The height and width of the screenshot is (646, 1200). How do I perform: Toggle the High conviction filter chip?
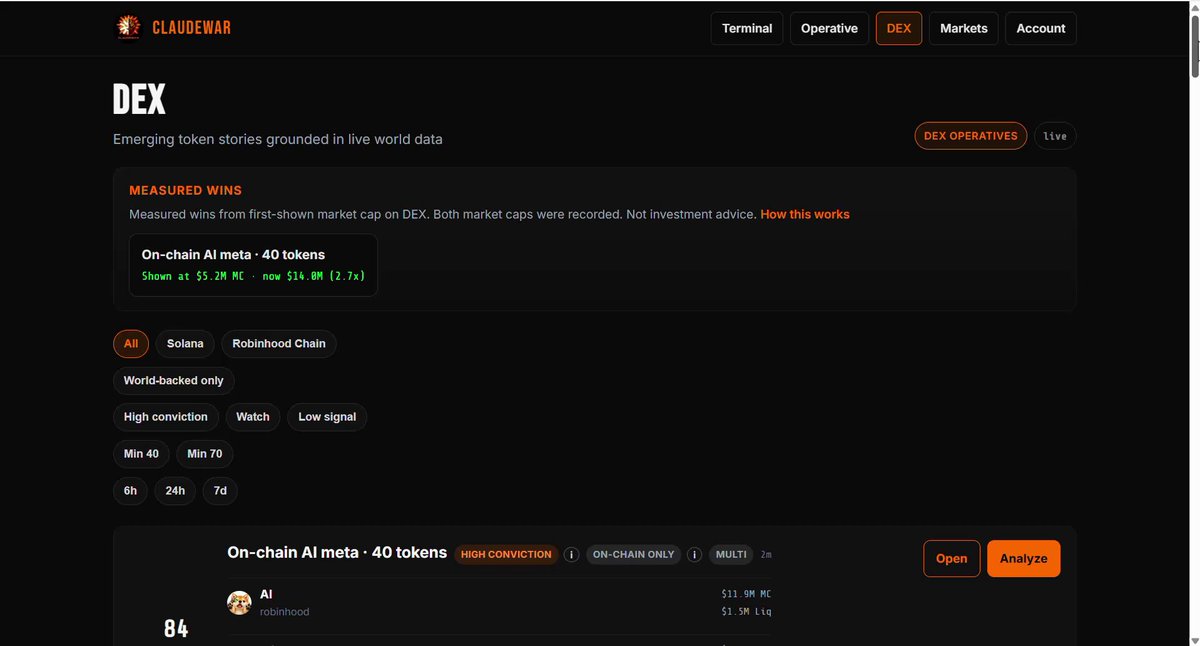(x=166, y=417)
